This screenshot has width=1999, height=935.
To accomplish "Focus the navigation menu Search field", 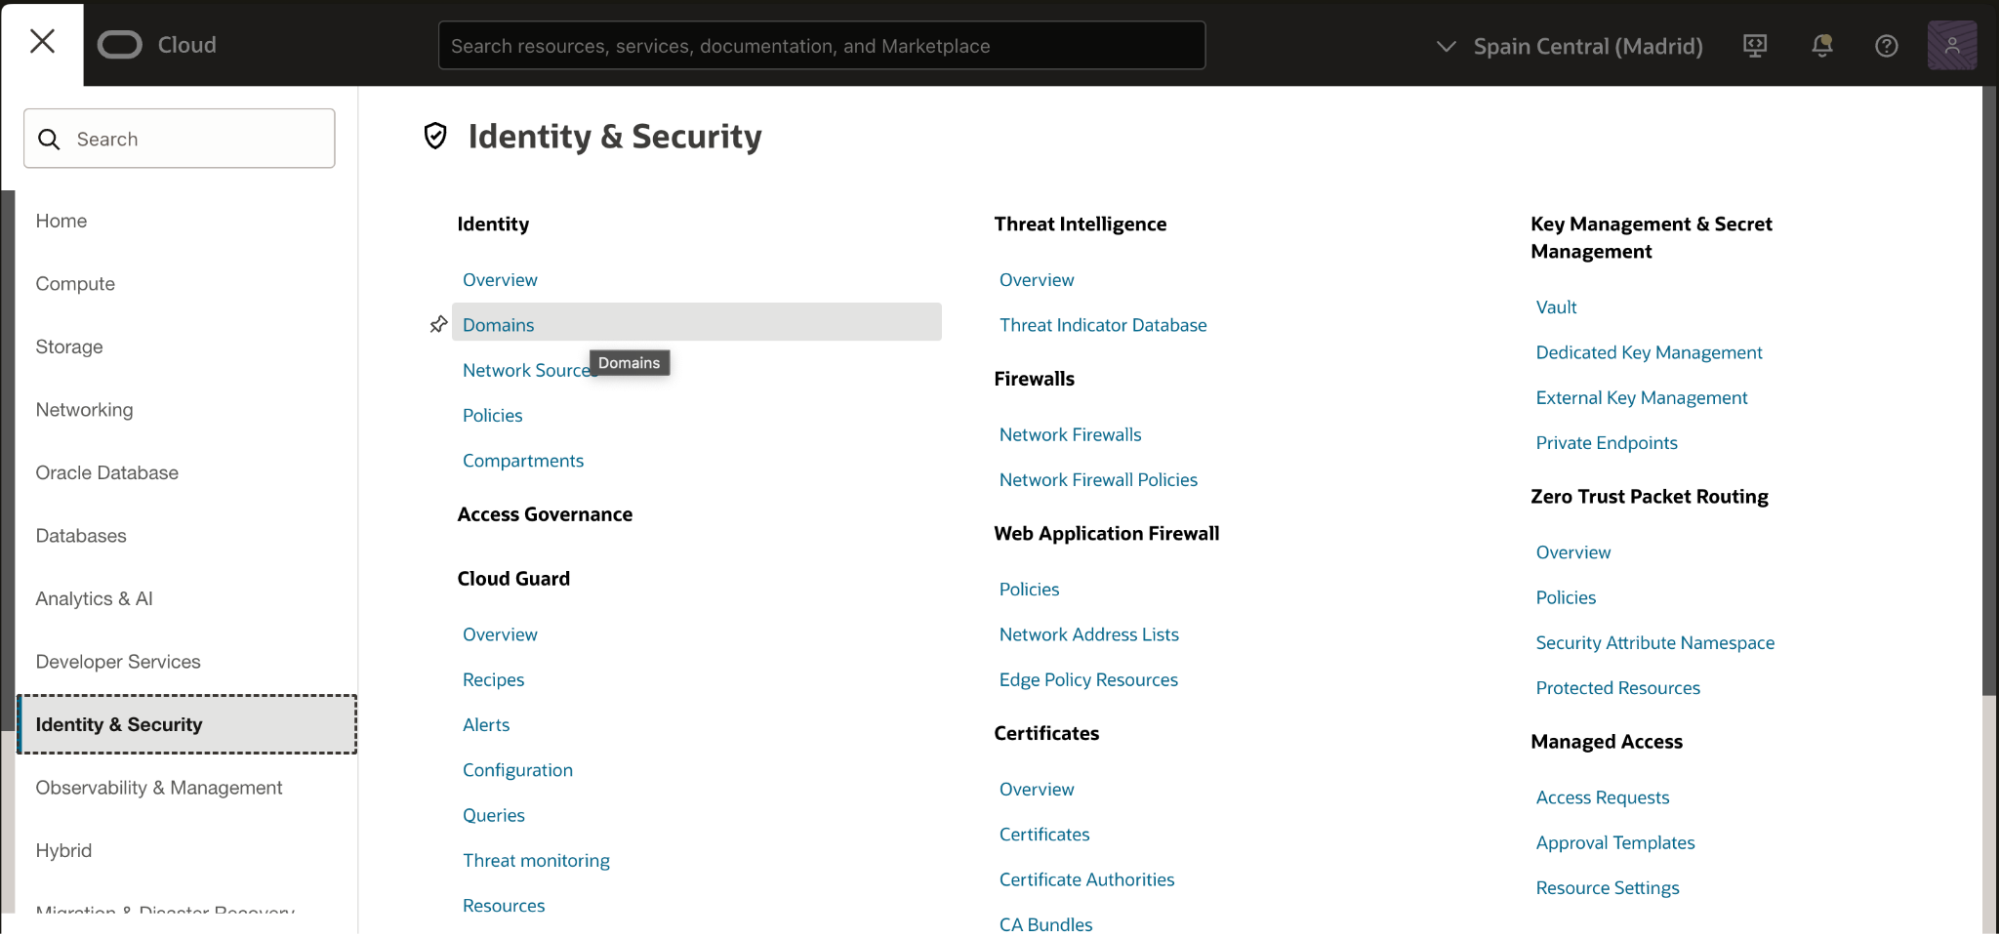I will pos(179,139).
